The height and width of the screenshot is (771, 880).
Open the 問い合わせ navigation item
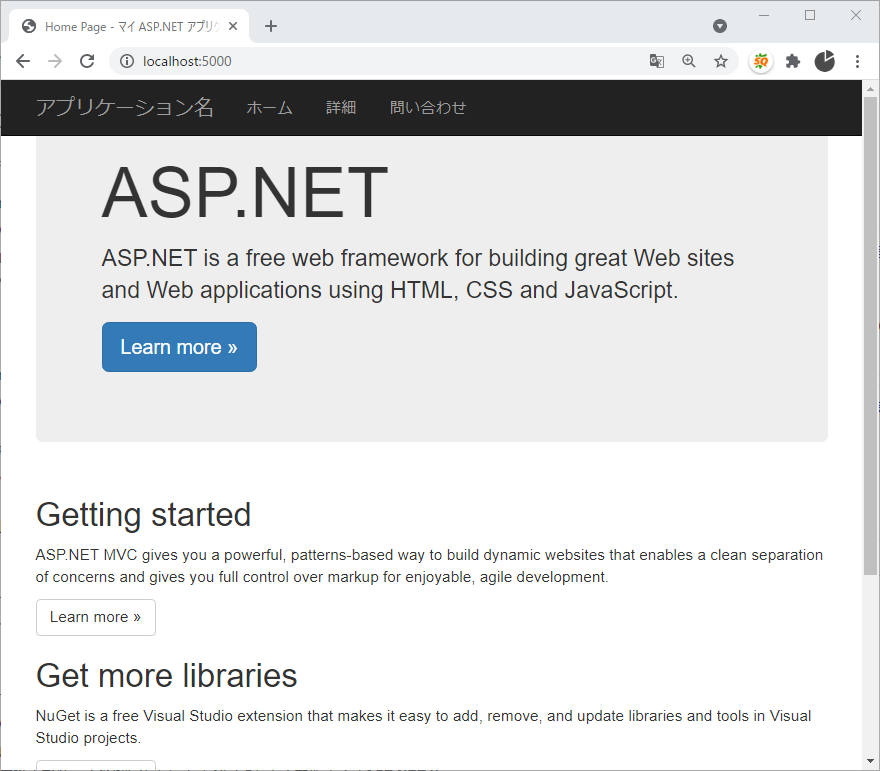[428, 108]
